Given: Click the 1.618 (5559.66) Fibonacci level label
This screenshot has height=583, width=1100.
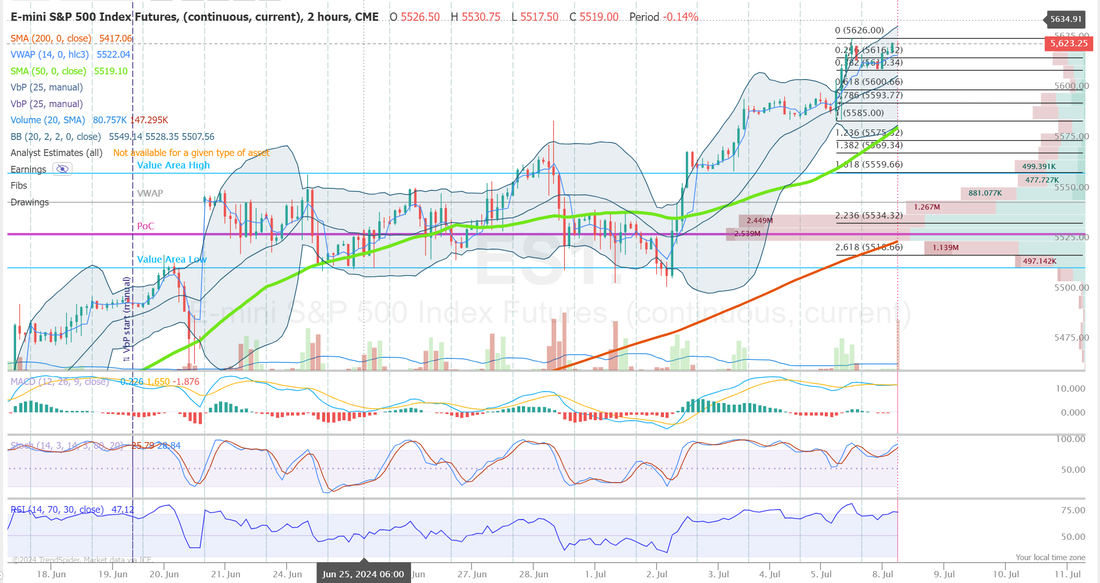Looking at the screenshot, I should 868,165.
